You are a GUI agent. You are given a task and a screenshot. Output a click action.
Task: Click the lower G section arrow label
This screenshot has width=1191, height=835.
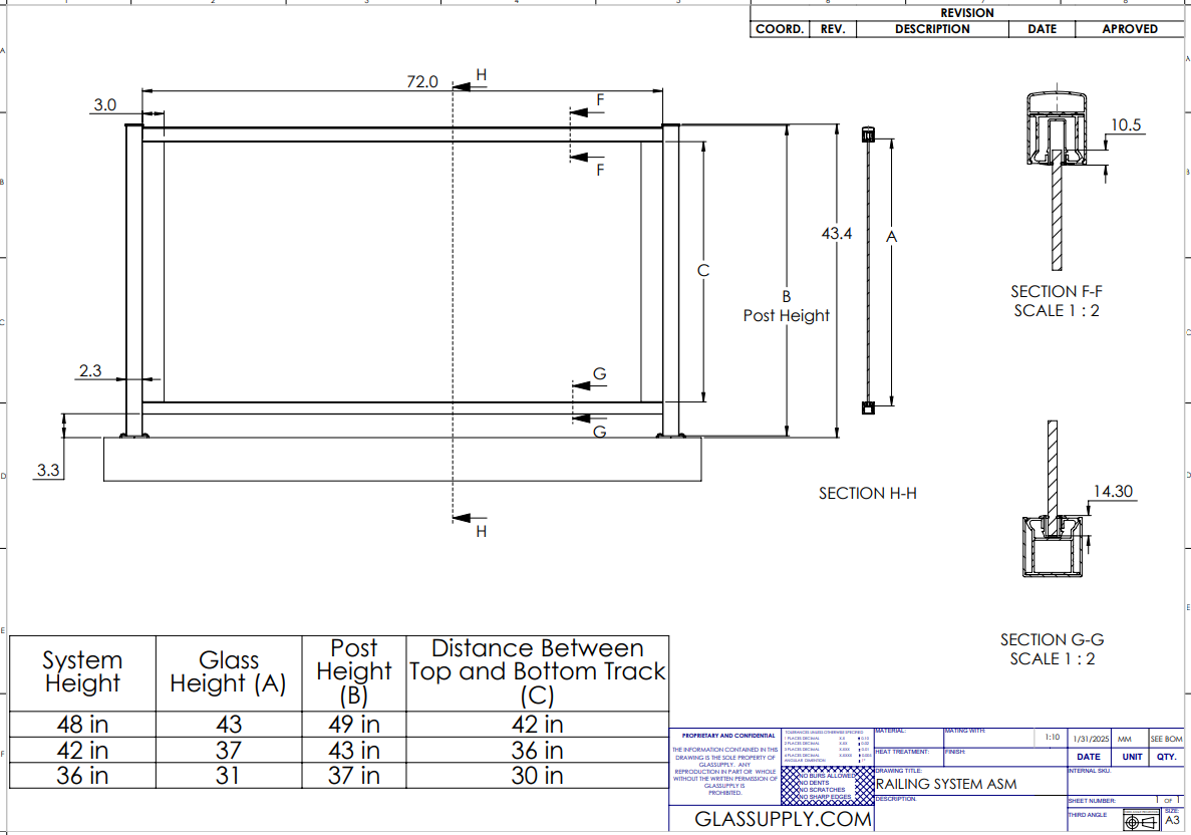(x=599, y=432)
